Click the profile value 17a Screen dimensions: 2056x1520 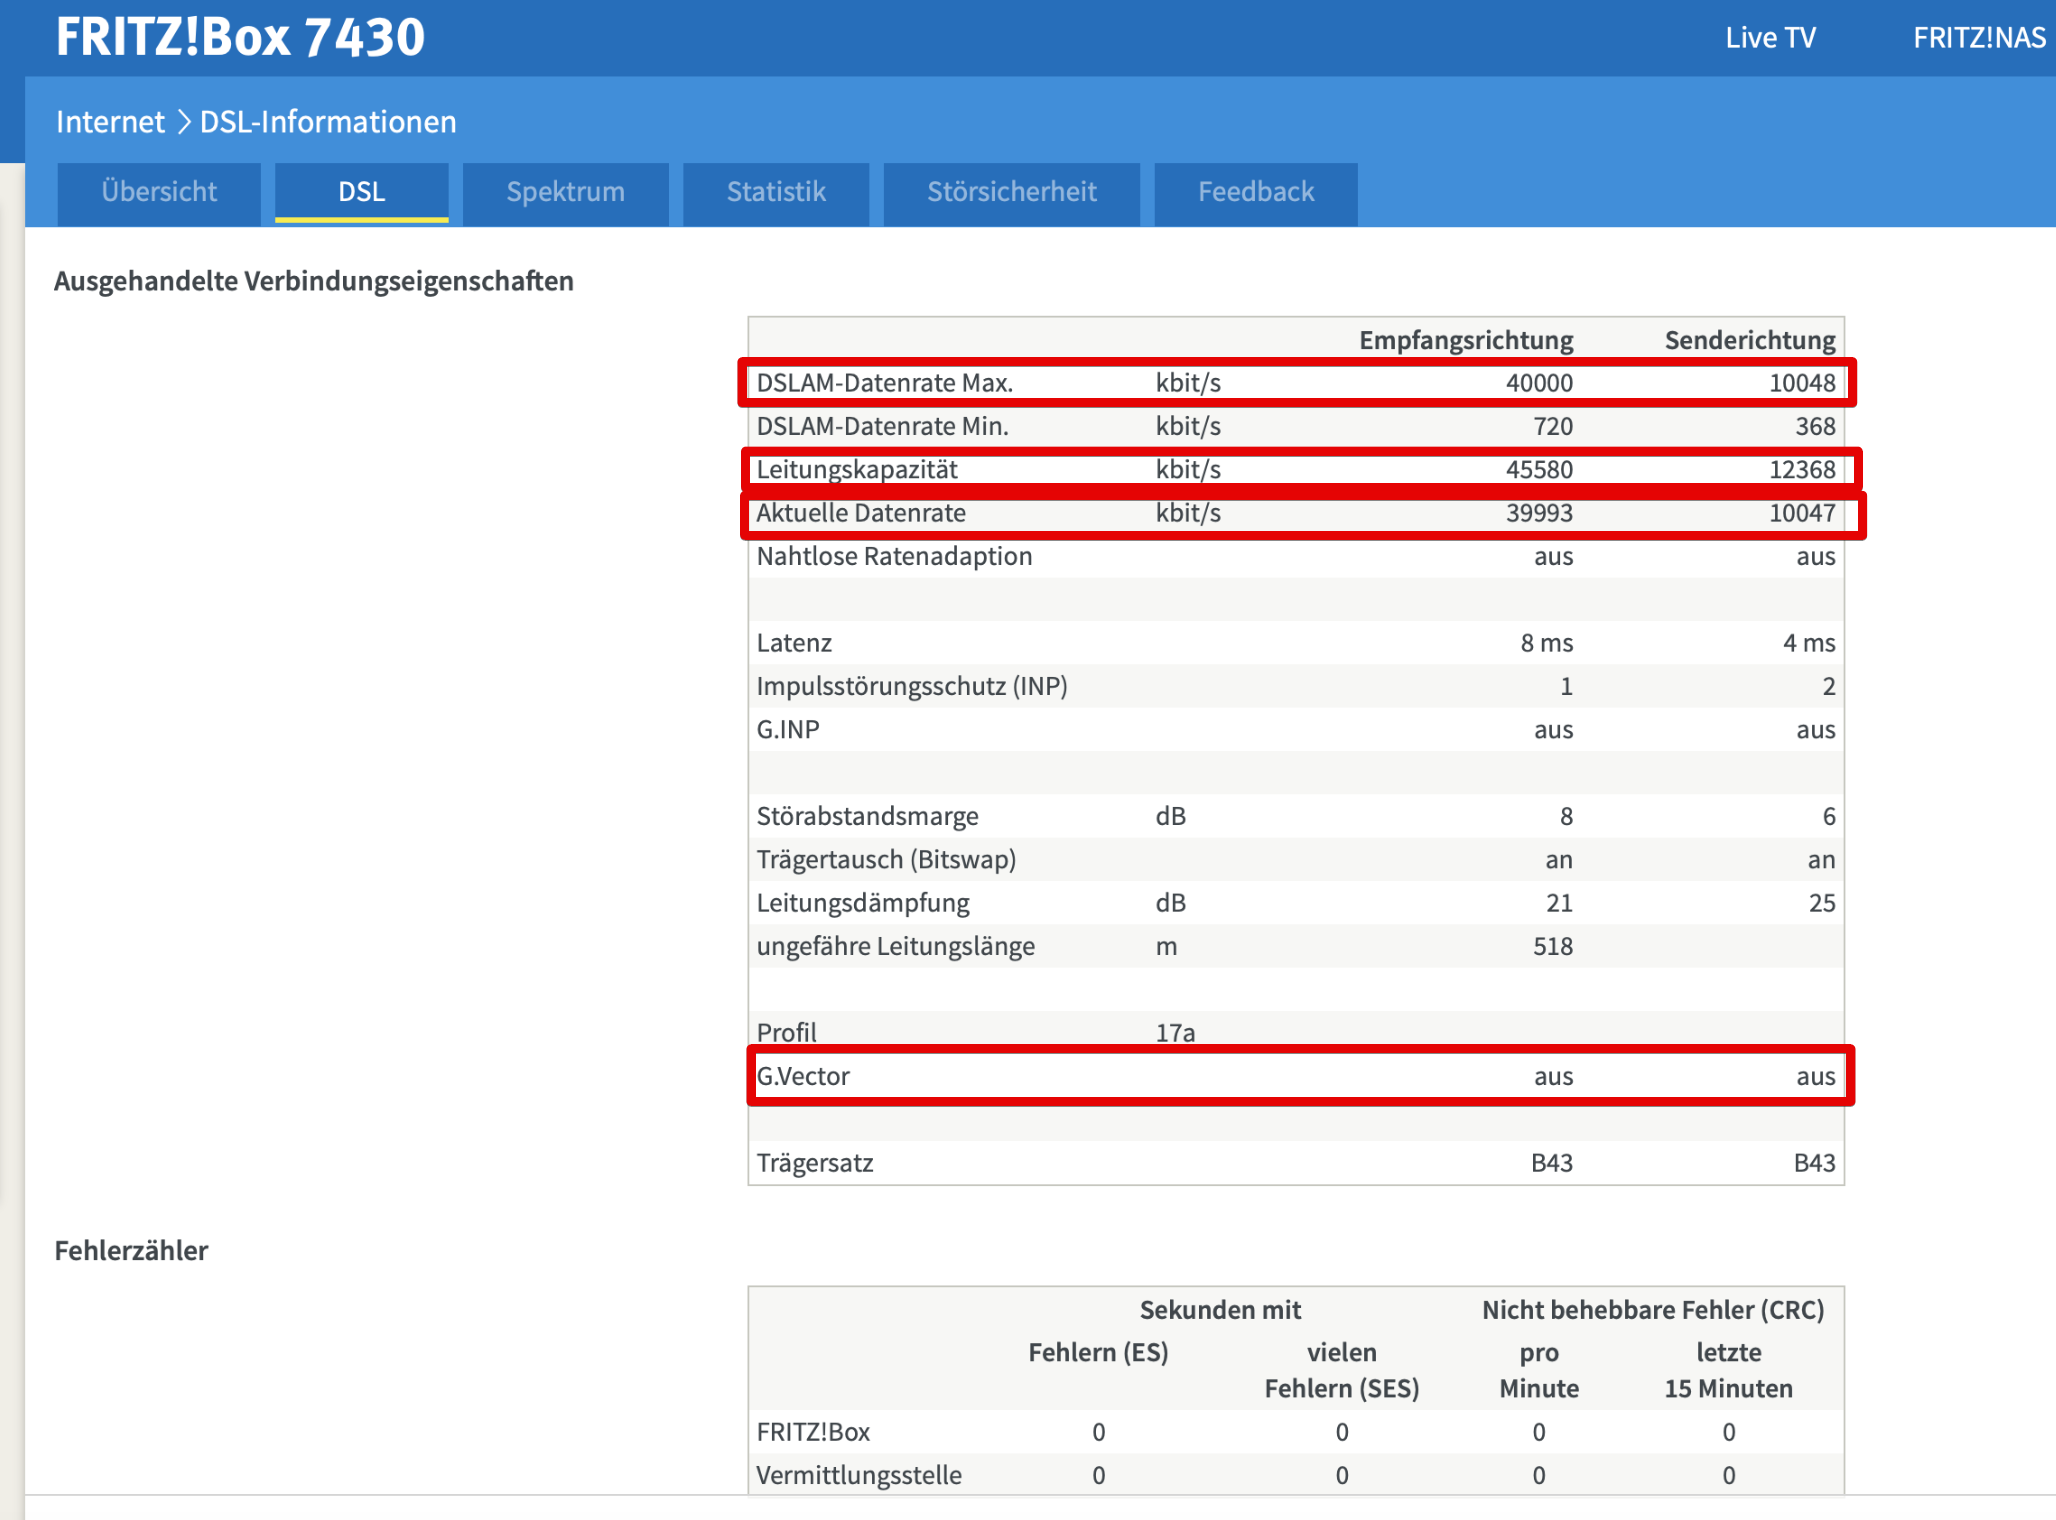pyautogui.click(x=1175, y=1033)
